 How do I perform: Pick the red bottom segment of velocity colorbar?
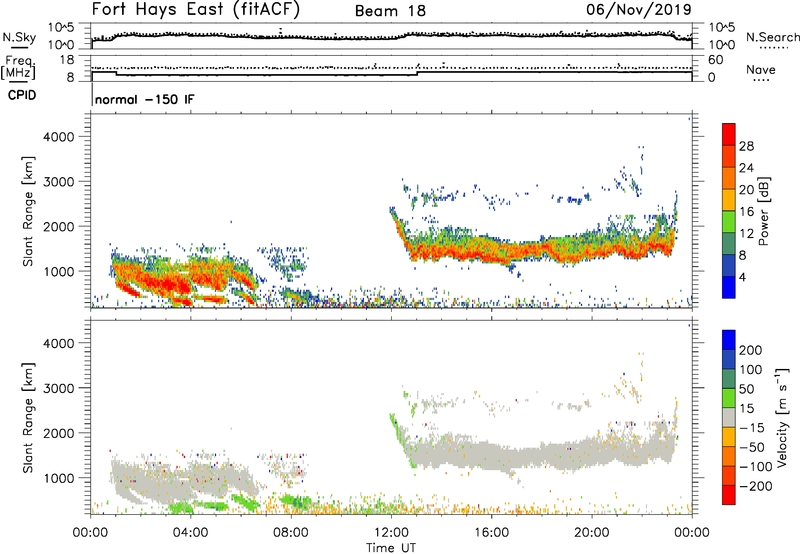(729, 495)
